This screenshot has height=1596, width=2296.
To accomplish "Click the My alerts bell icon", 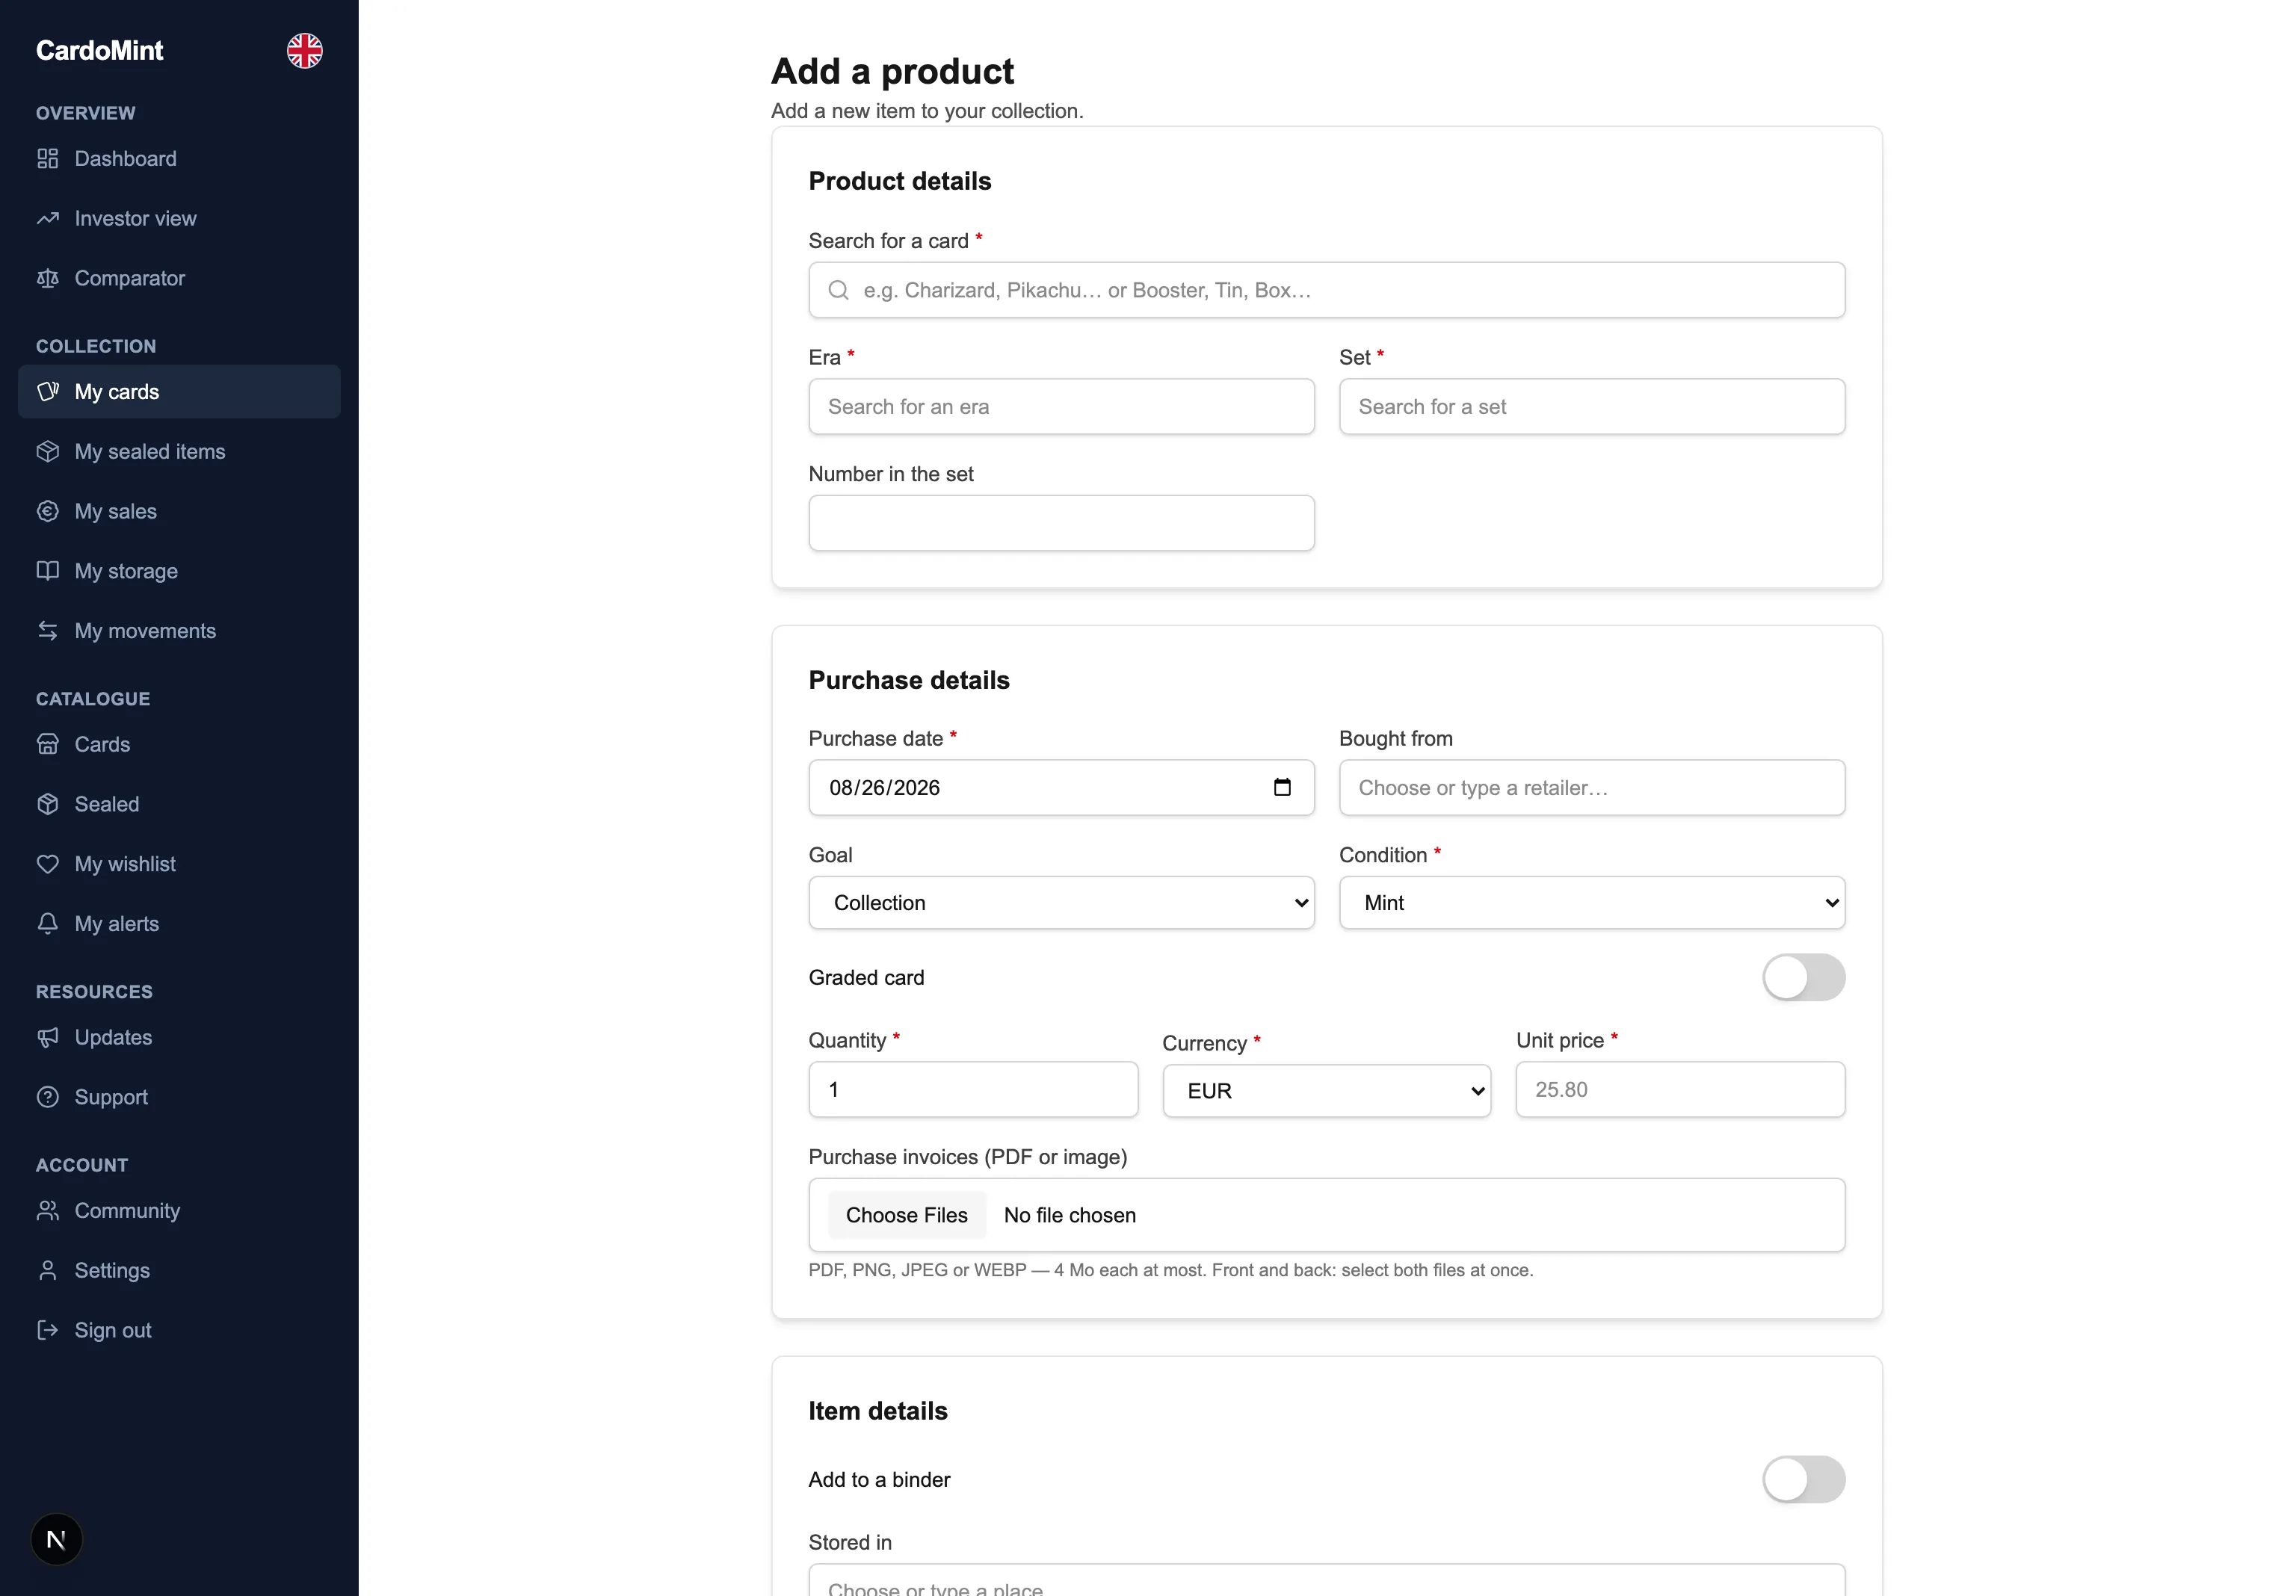I will pos(48,924).
